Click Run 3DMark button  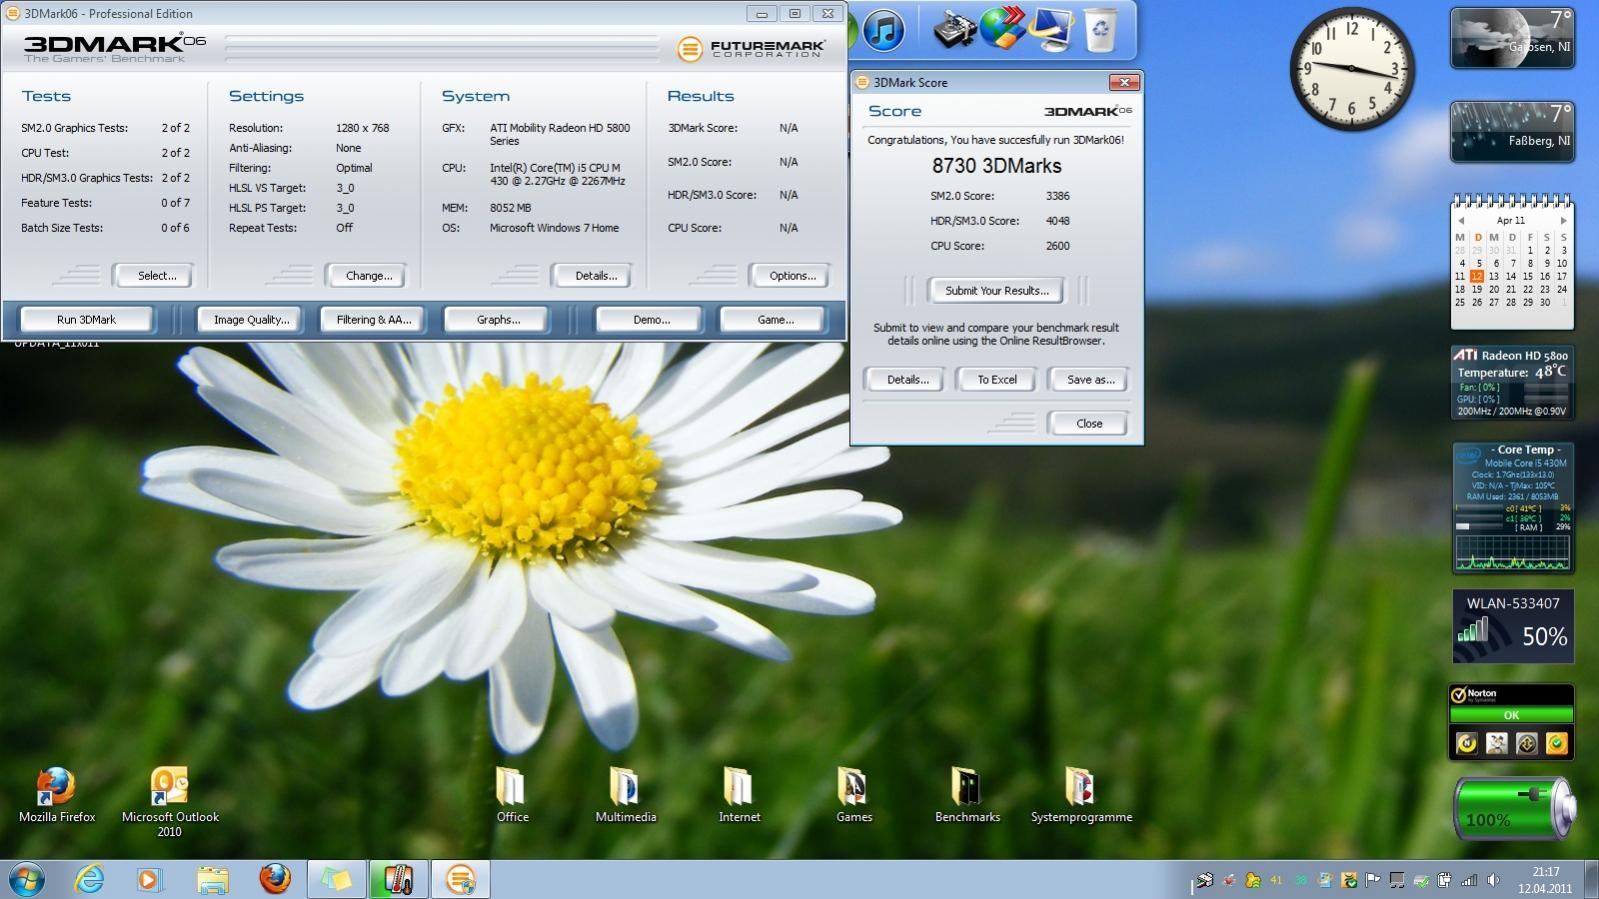coord(86,320)
